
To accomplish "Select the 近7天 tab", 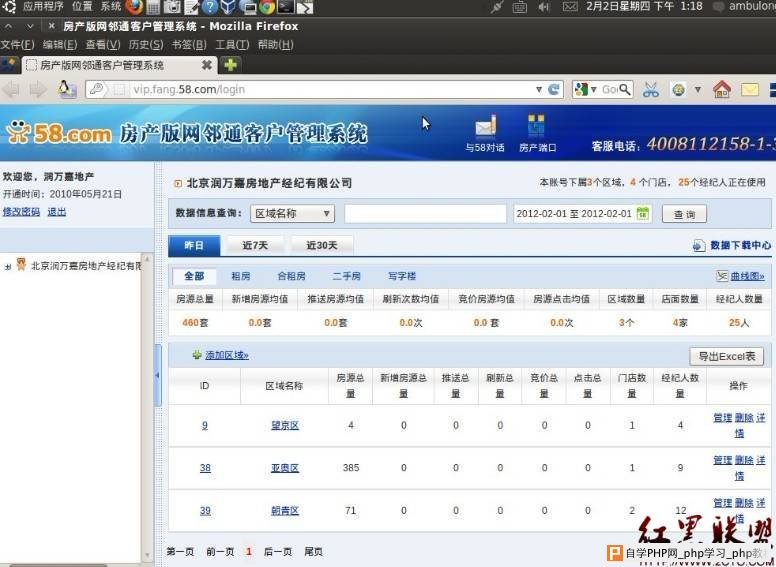I will click(255, 245).
